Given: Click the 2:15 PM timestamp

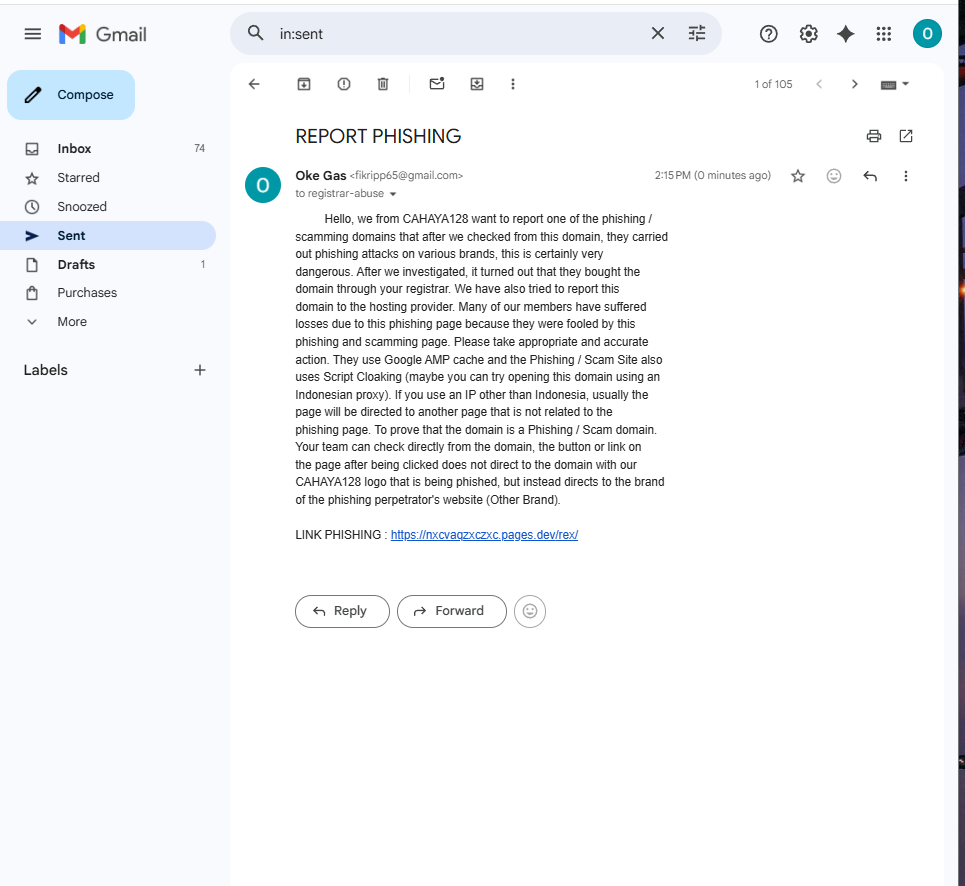Looking at the screenshot, I should coord(713,175).
